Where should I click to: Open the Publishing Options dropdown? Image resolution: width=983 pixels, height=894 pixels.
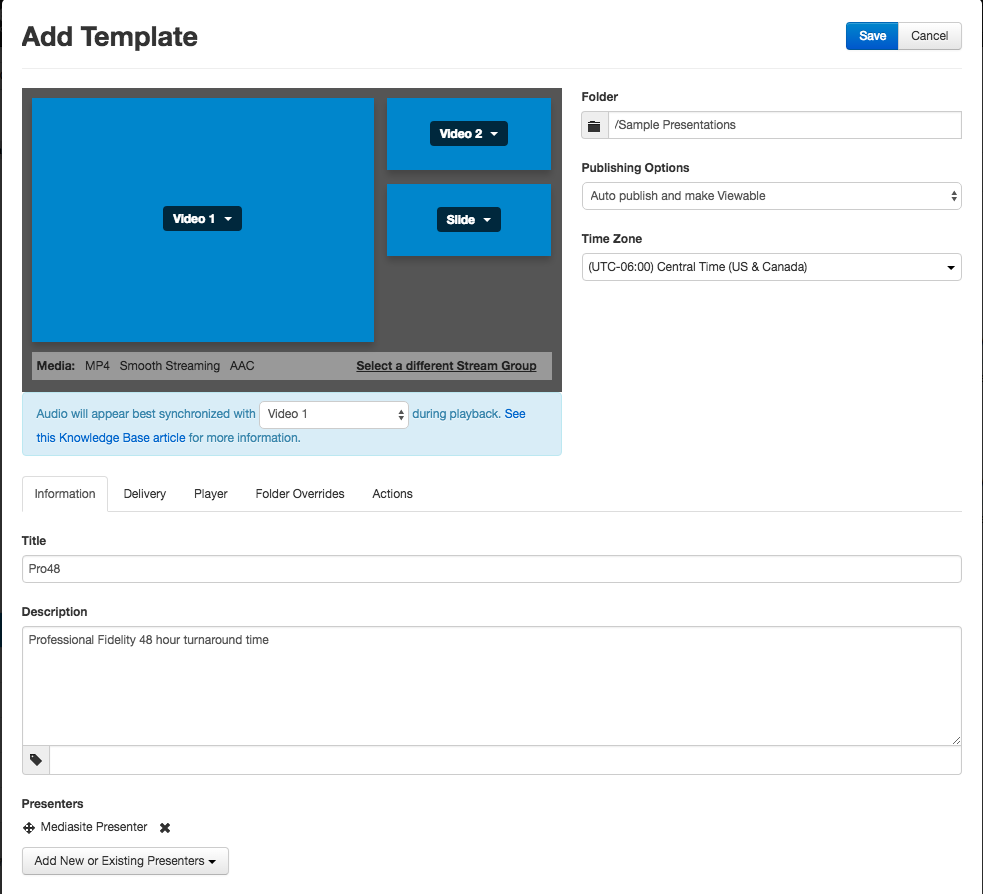771,196
